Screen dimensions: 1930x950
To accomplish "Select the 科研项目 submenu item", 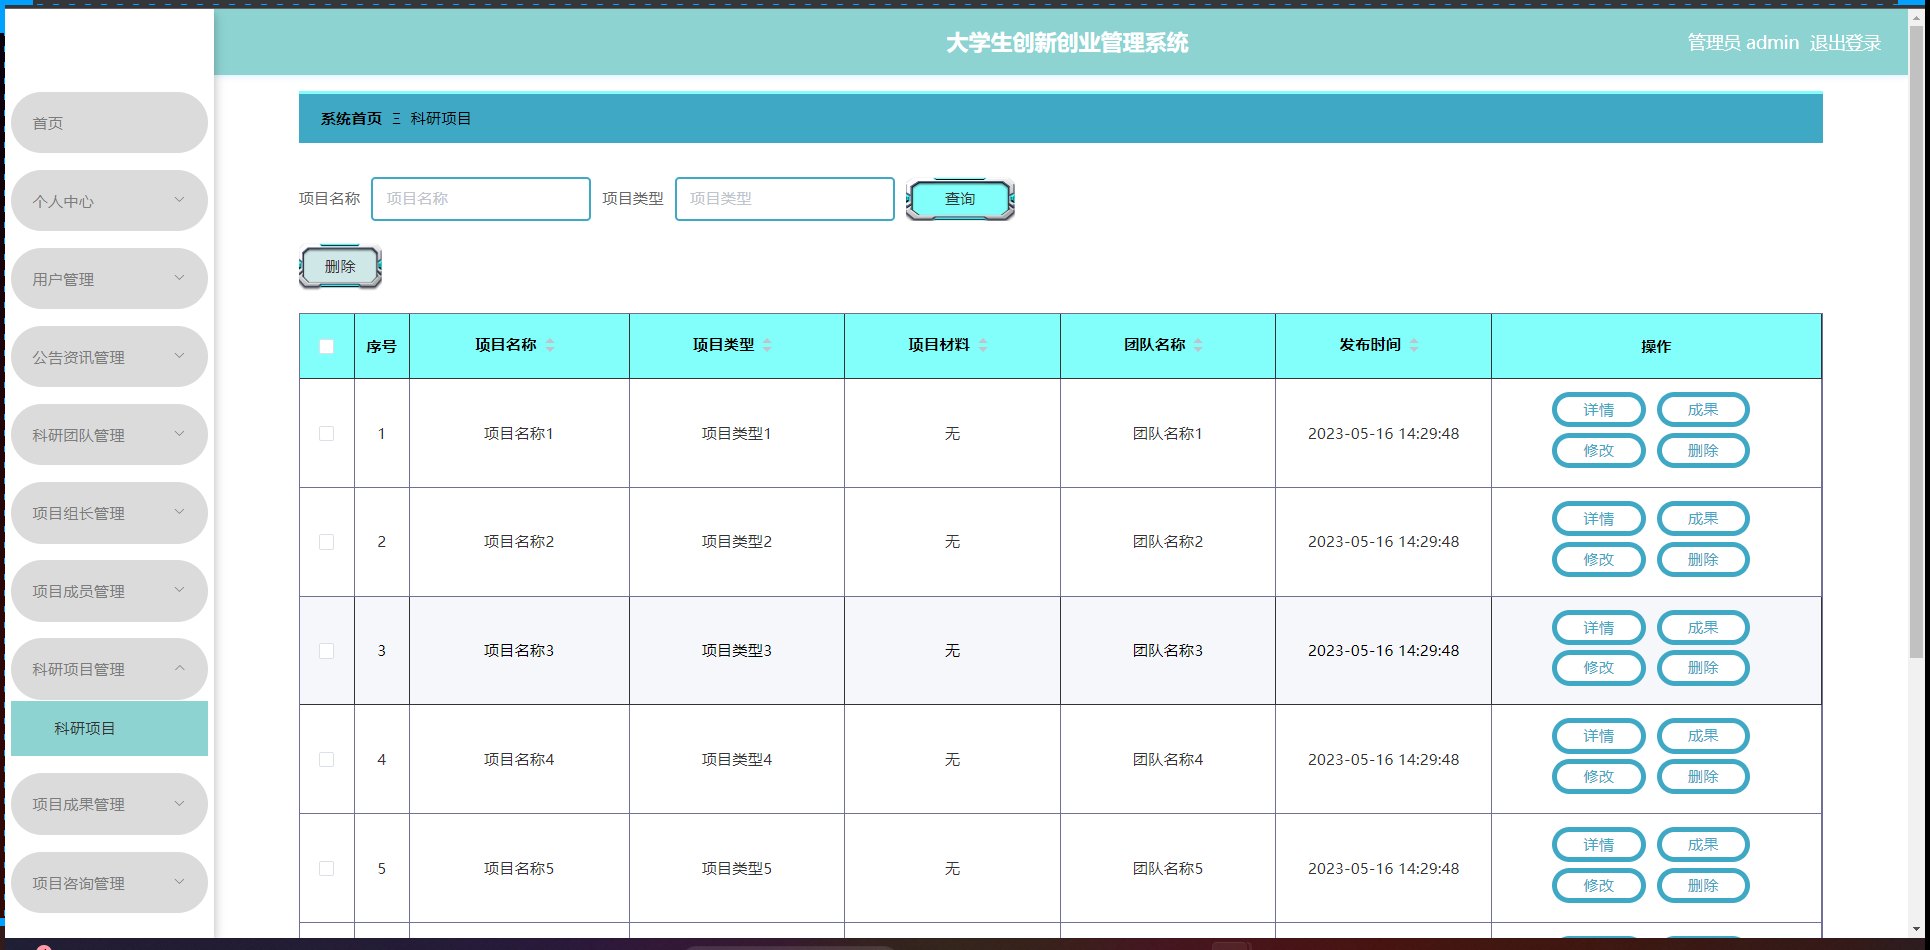I will [x=109, y=728].
